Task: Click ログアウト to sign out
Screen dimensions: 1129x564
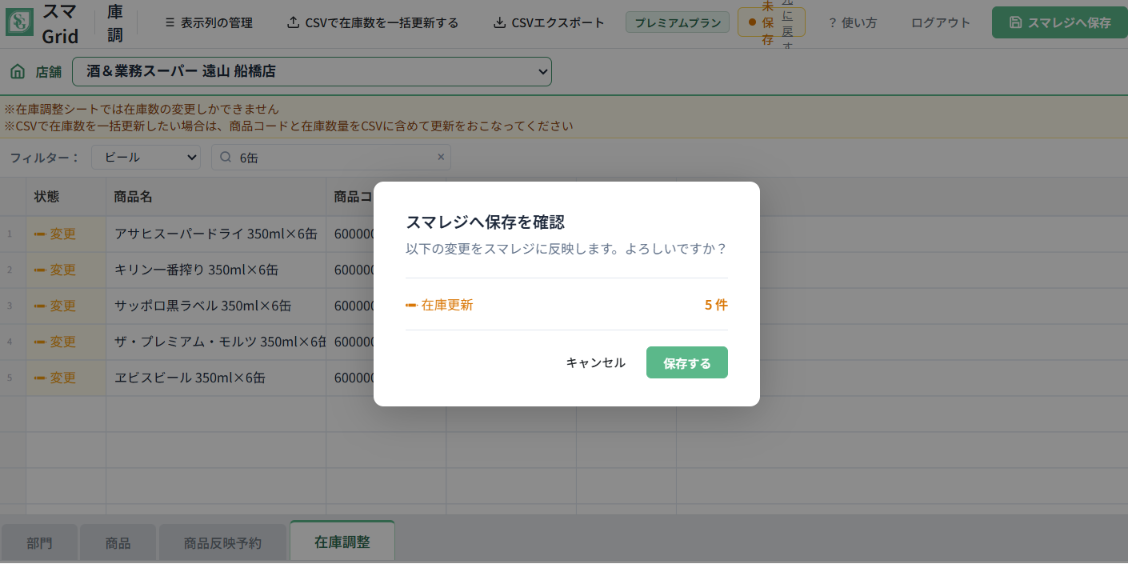Action: pyautogui.click(x=940, y=23)
